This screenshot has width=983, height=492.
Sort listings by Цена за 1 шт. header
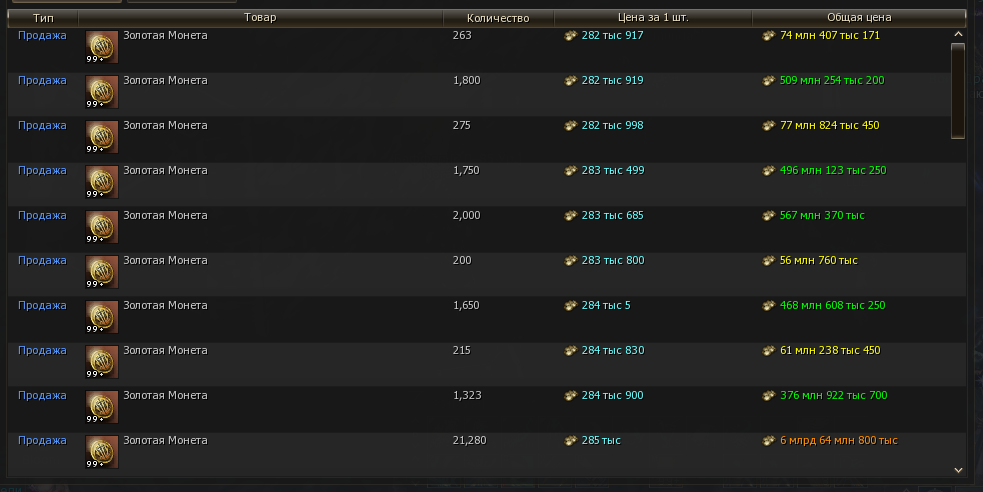(654, 18)
